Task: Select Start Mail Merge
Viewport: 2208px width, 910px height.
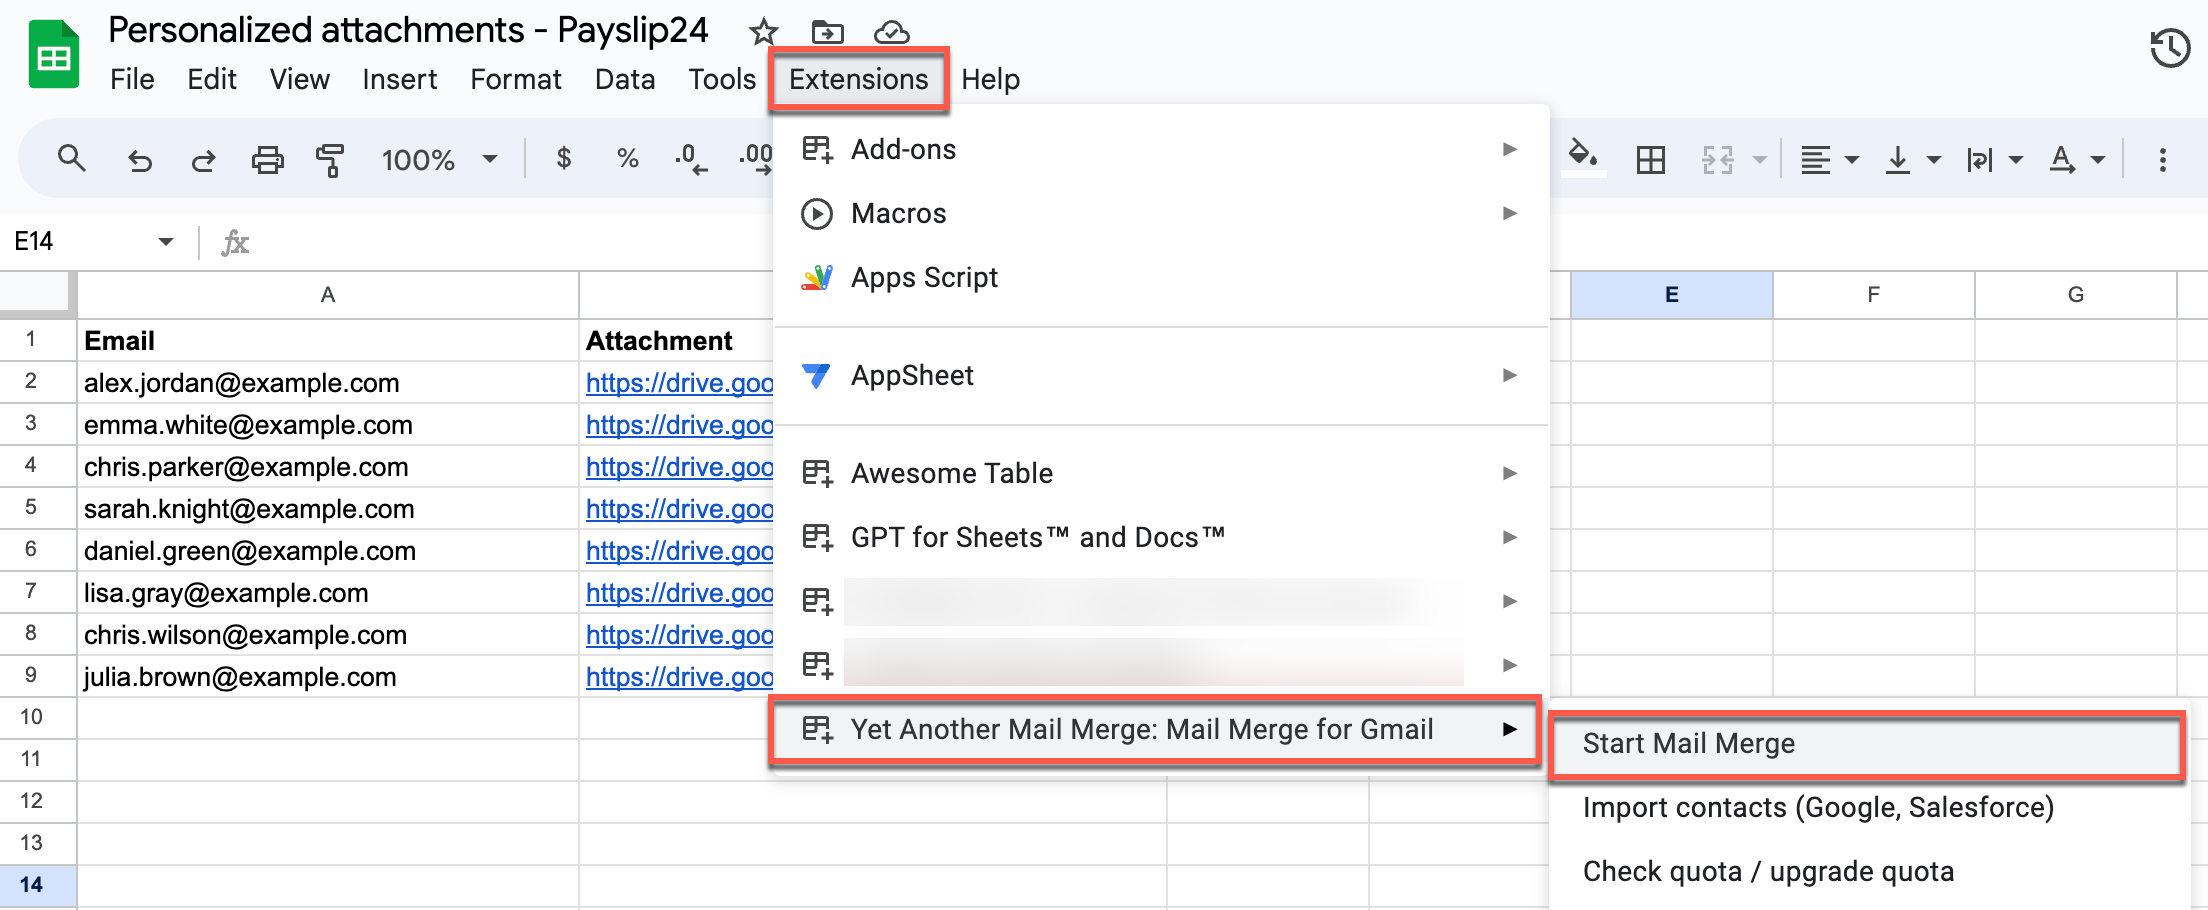Action: tap(1688, 744)
